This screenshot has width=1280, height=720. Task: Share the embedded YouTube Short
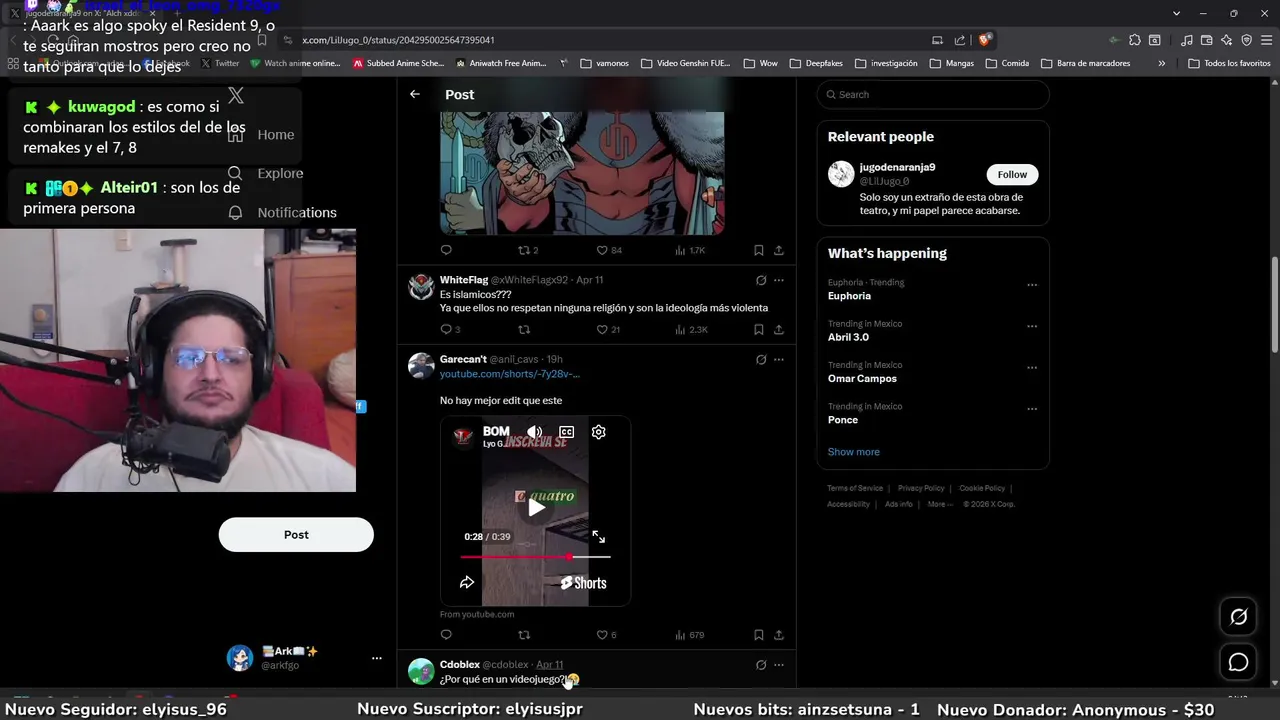click(x=467, y=582)
